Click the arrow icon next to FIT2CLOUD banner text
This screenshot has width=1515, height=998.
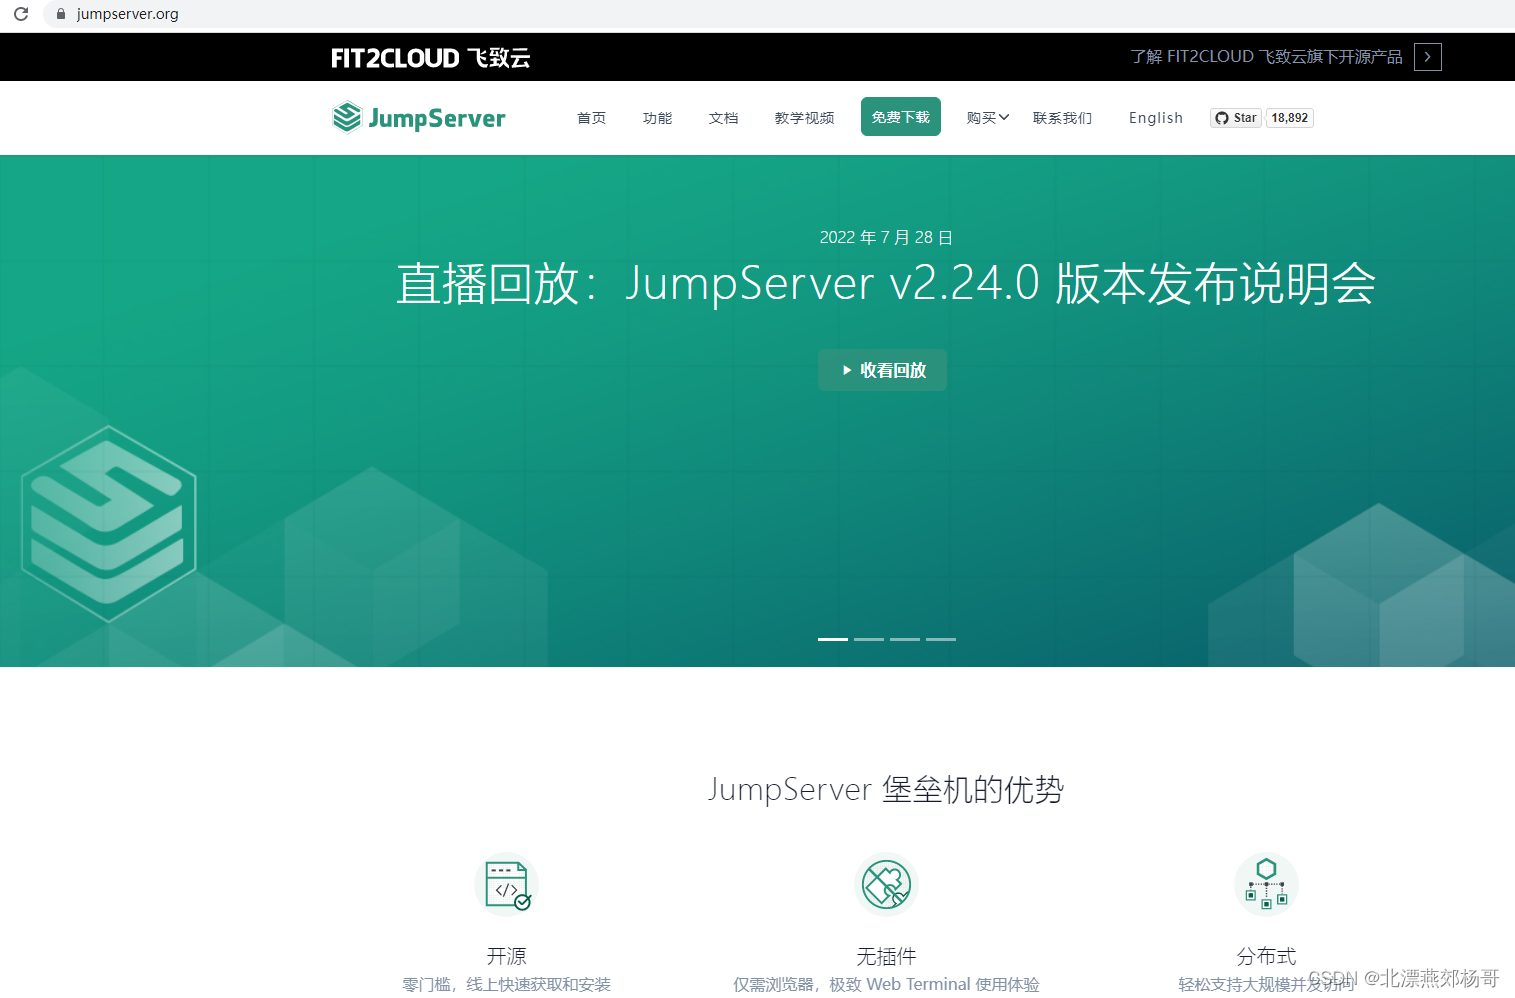click(x=1427, y=57)
